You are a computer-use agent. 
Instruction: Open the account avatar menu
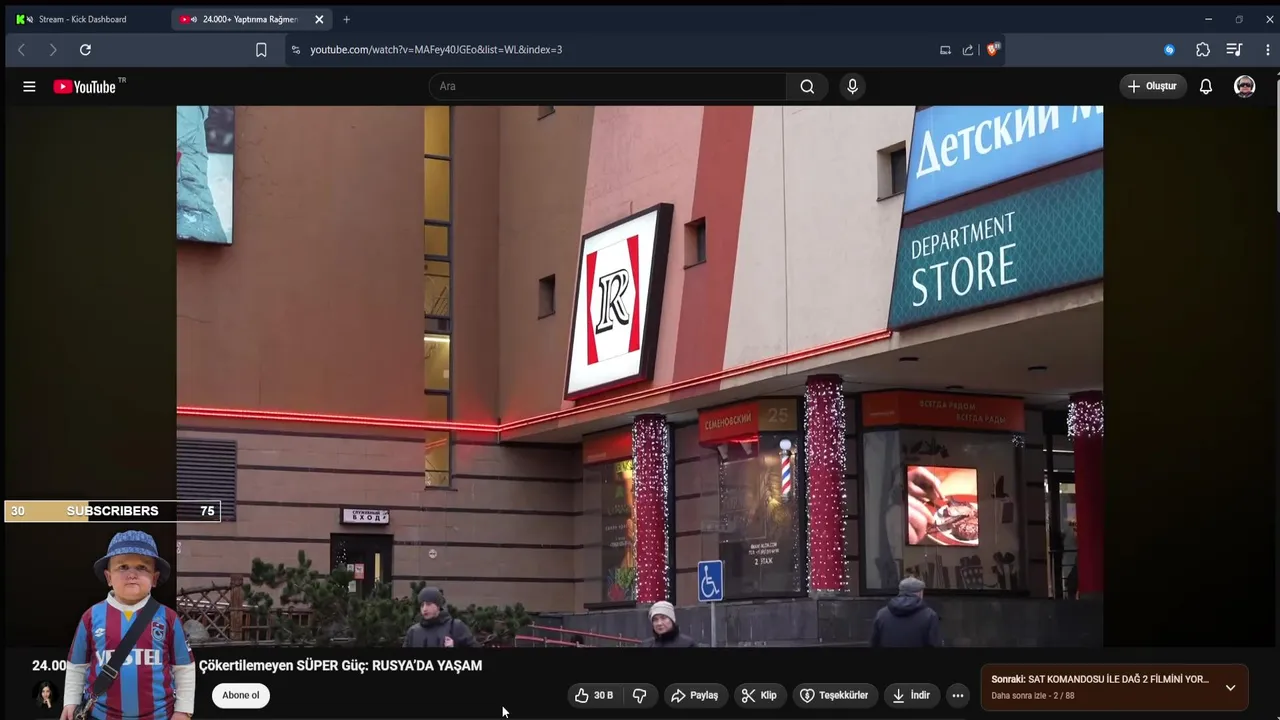pos(1245,87)
